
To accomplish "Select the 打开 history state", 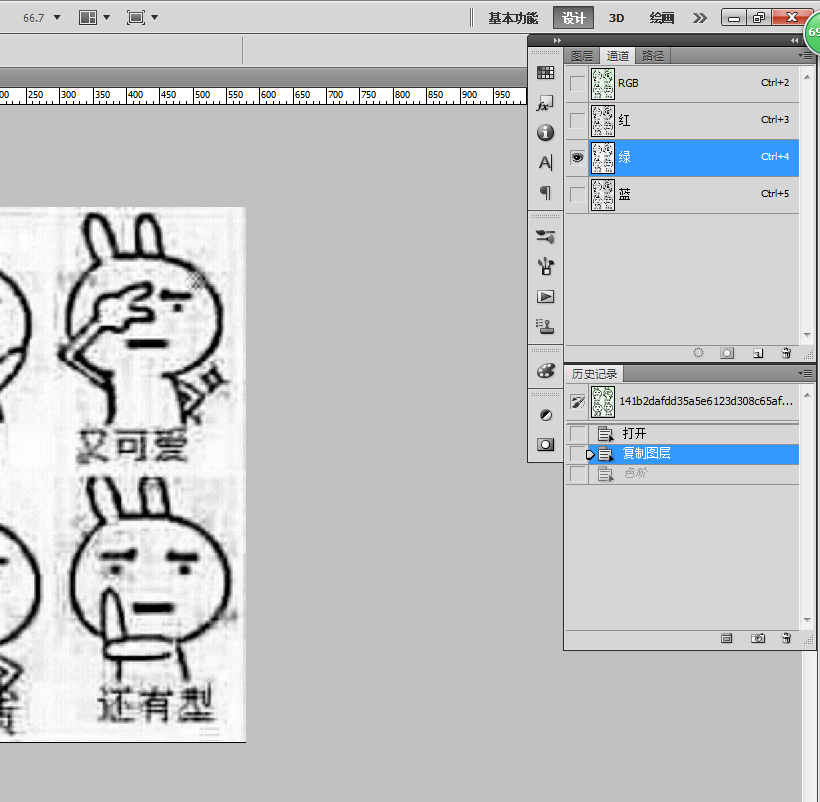I will pos(693,433).
